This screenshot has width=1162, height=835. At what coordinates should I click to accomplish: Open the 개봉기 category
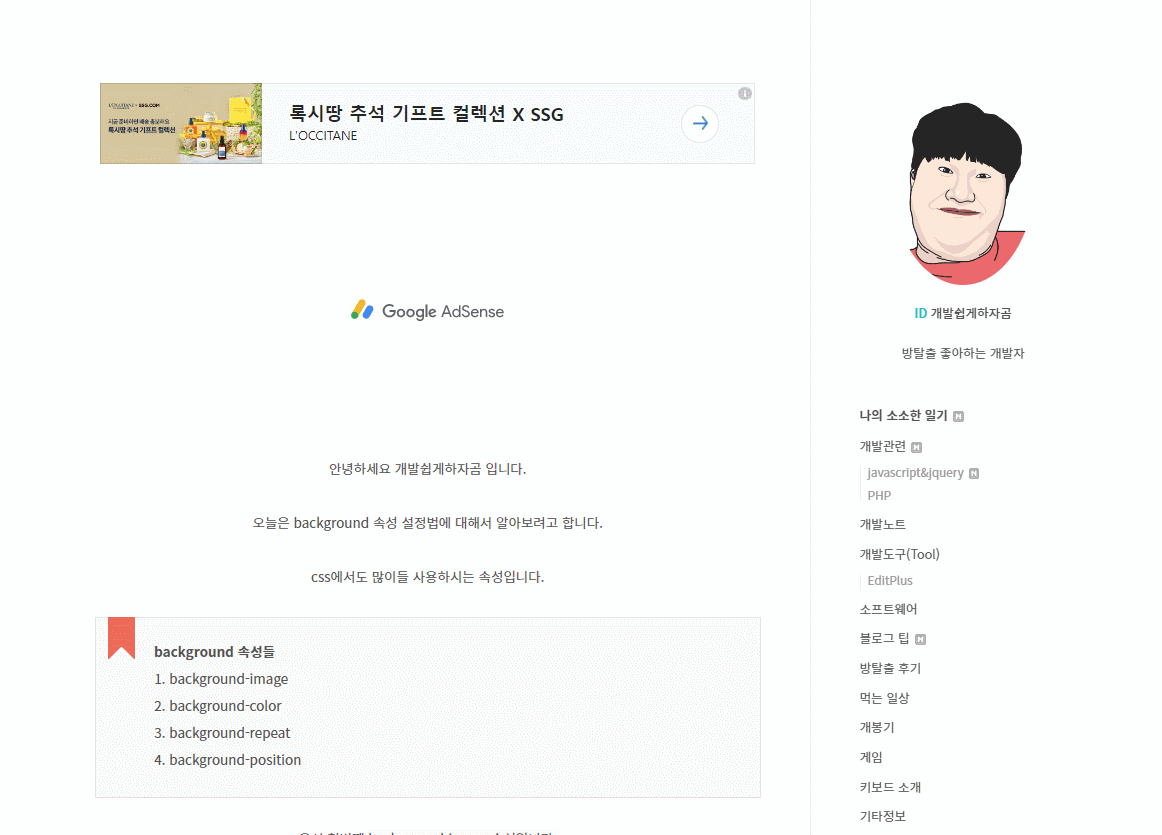[877, 728]
